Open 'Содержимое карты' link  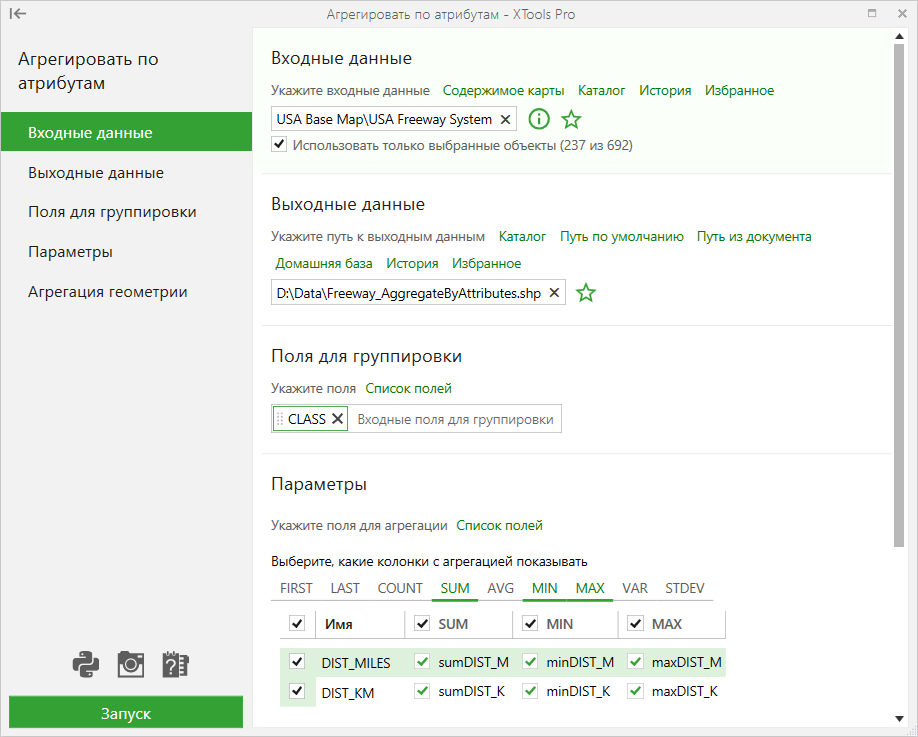503,91
